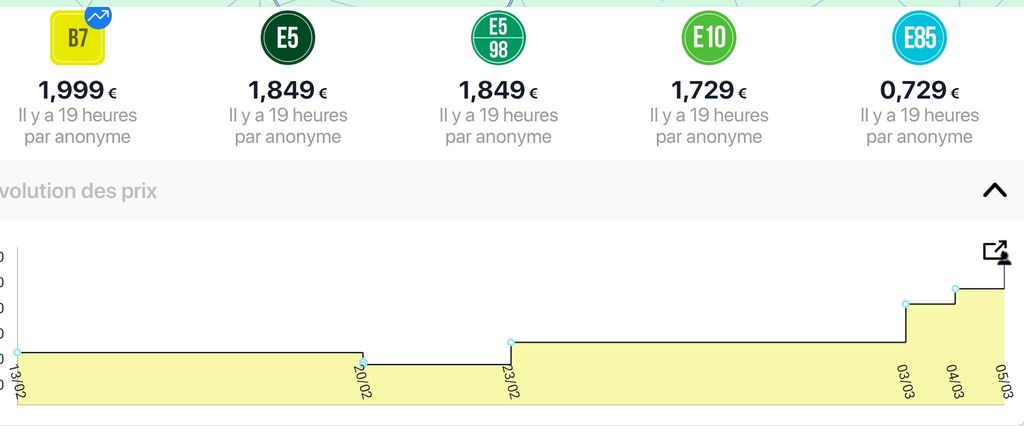Click the blue trending-up badge on B7
The width and height of the screenshot is (1024, 426).
pos(98,16)
